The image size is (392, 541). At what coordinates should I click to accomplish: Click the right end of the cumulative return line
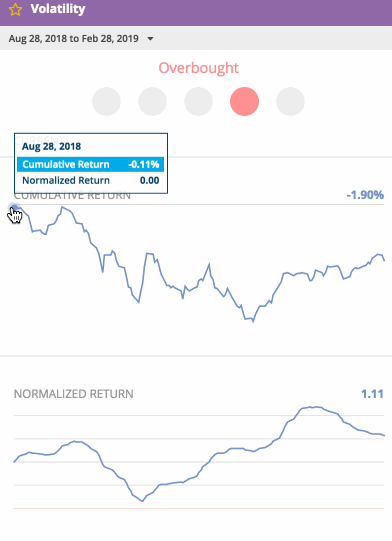coord(384,260)
